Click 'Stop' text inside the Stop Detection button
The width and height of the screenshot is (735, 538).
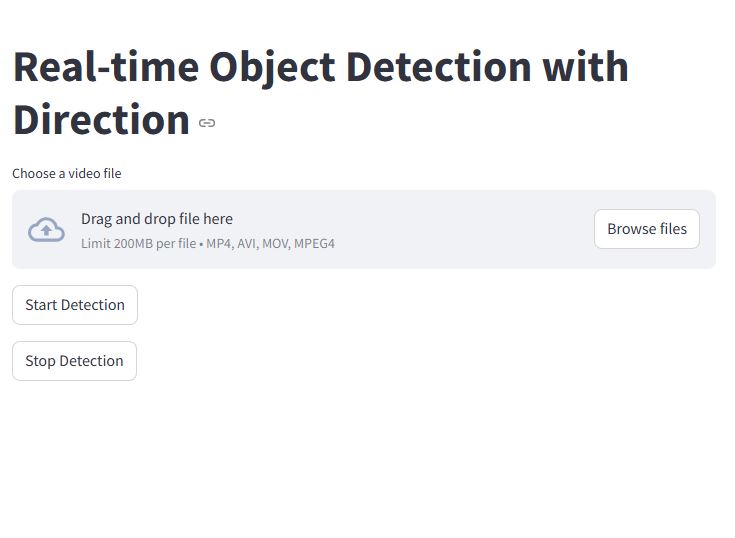40,361
